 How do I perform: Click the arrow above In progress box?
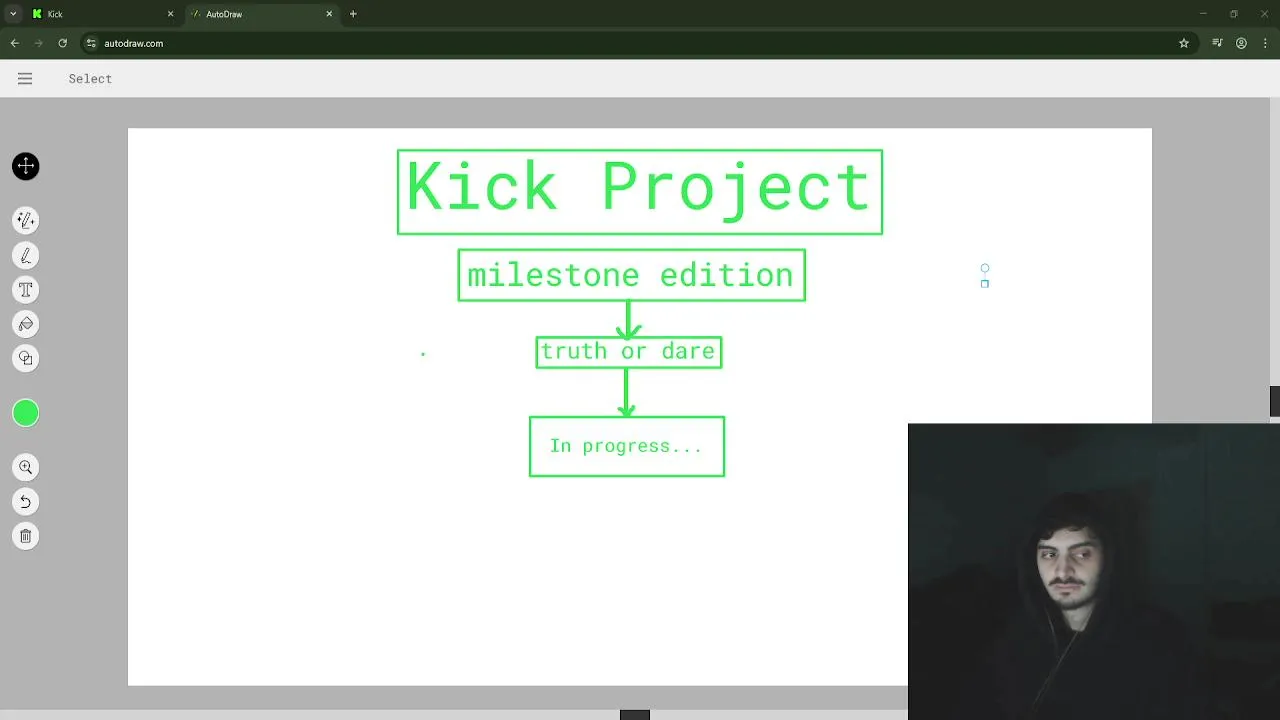tap(627, 392)
